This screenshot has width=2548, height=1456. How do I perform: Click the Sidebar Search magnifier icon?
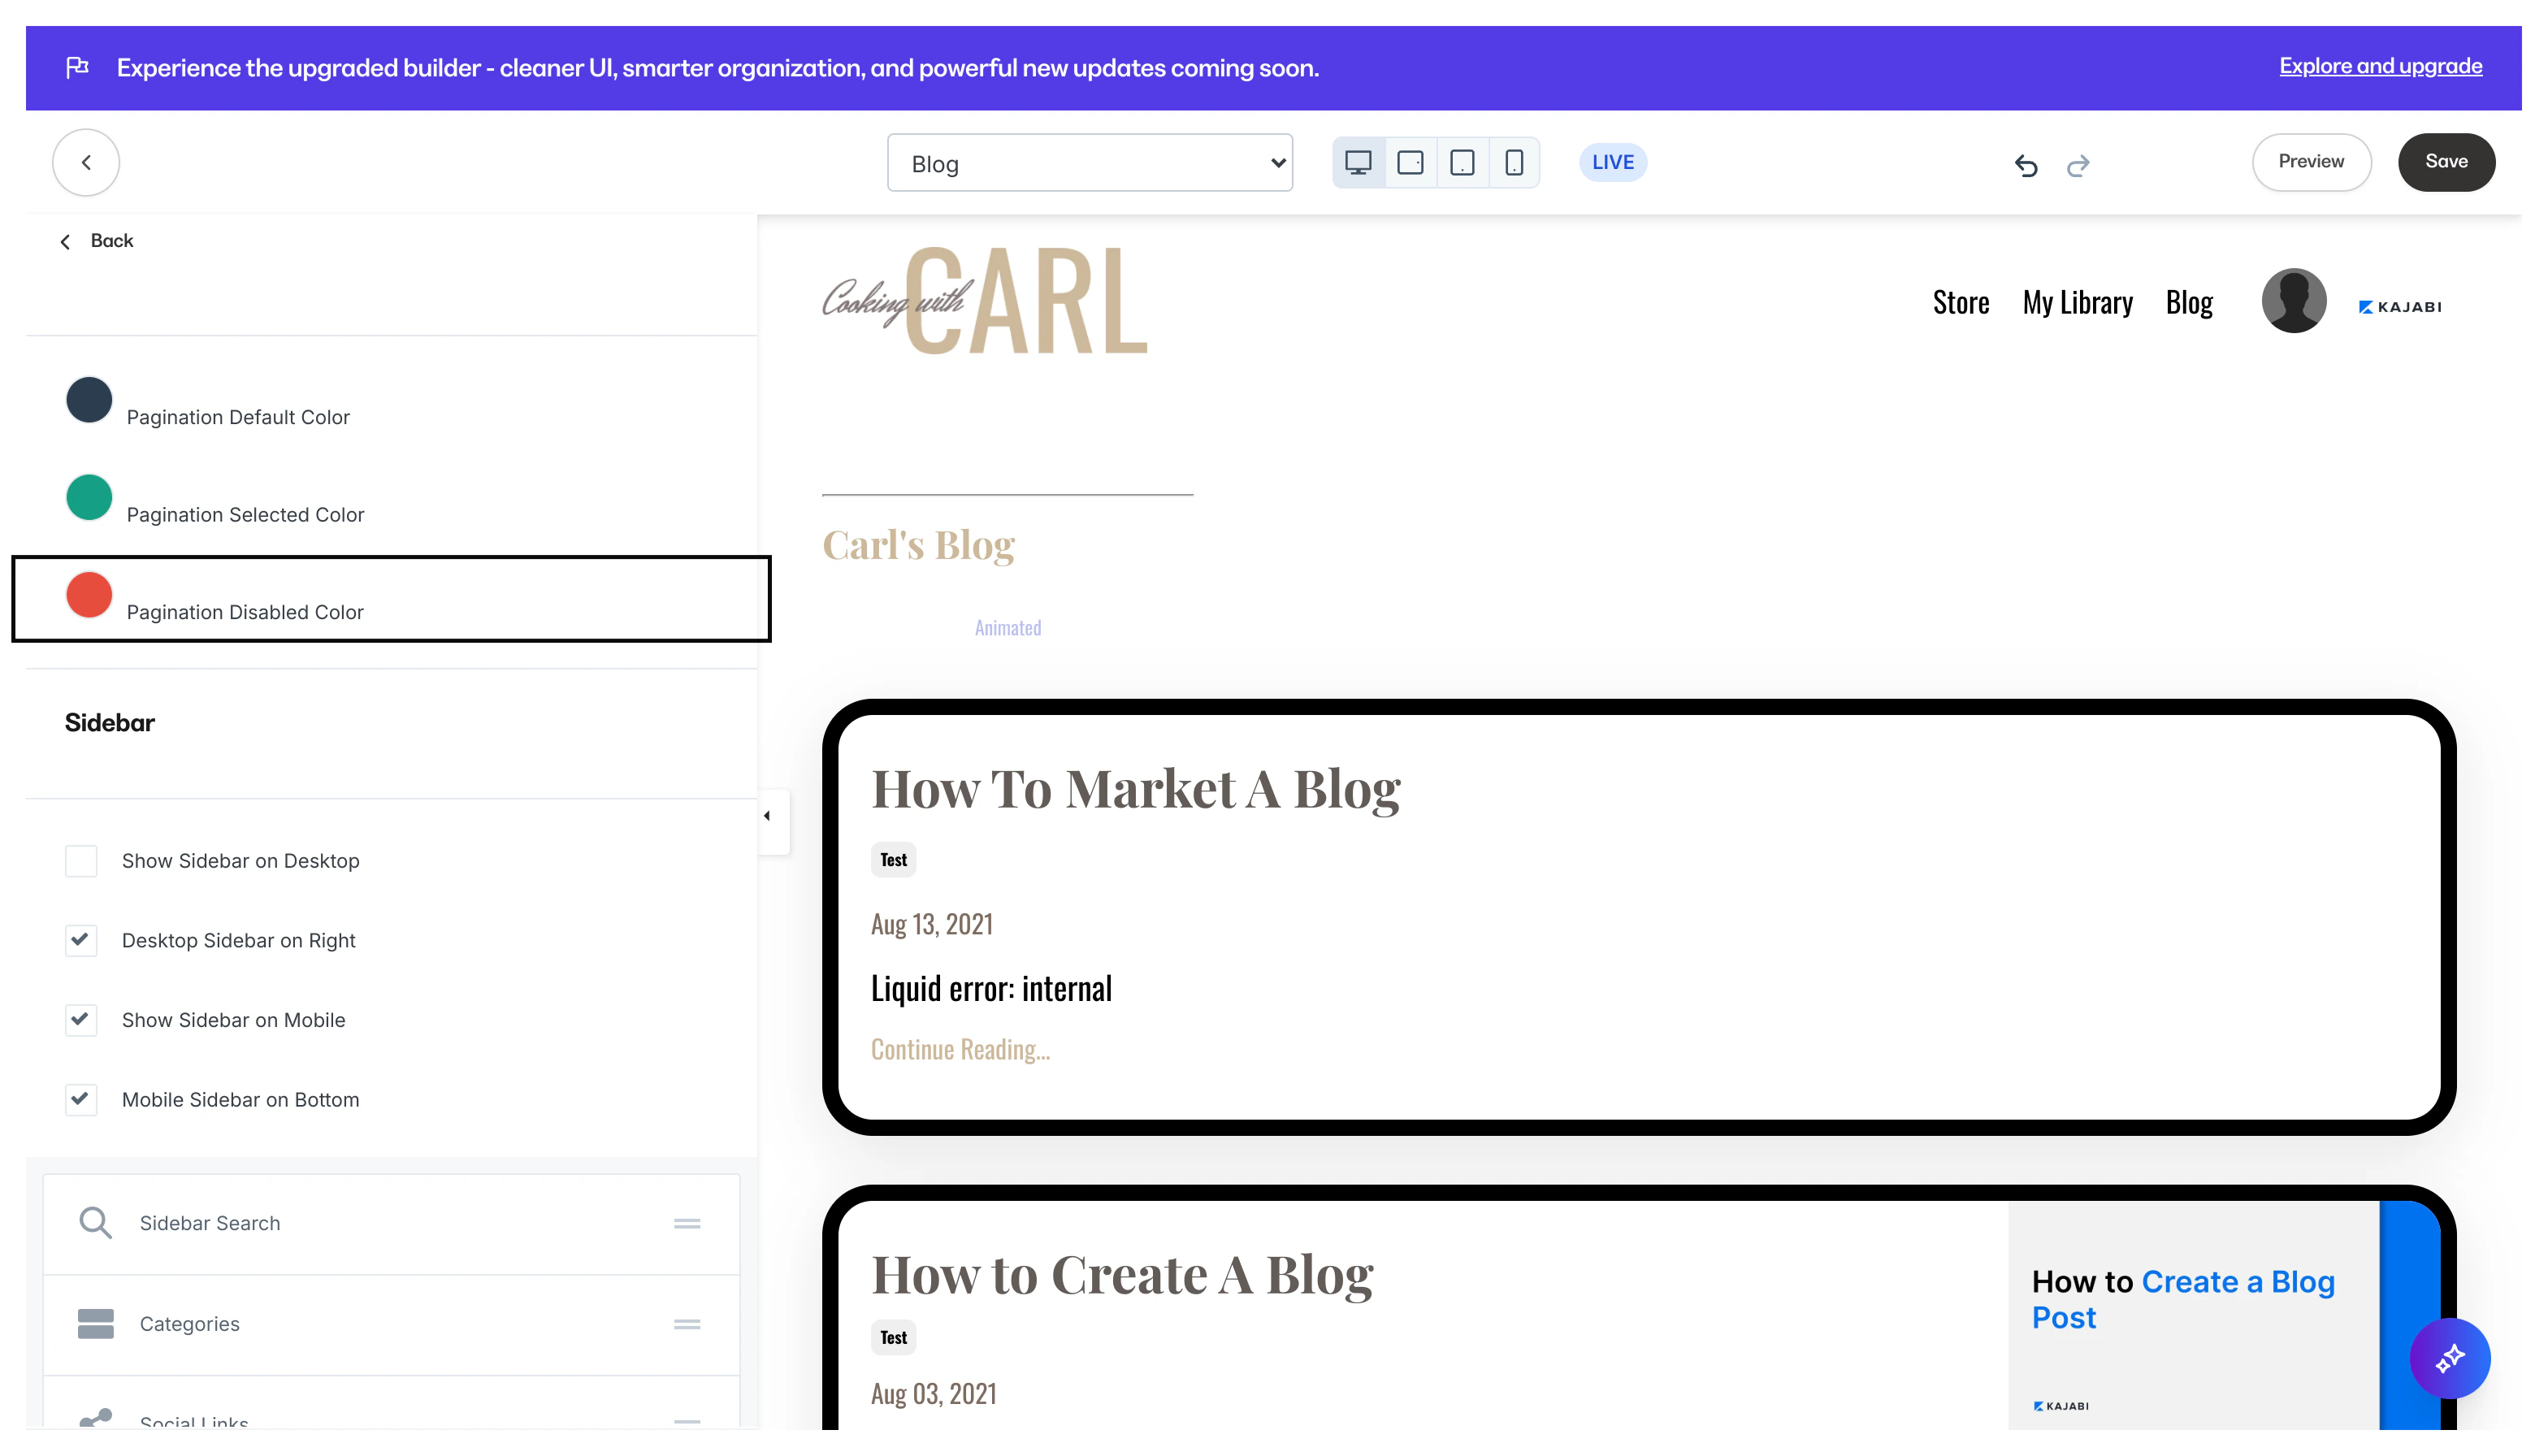tap(95, 1222)
